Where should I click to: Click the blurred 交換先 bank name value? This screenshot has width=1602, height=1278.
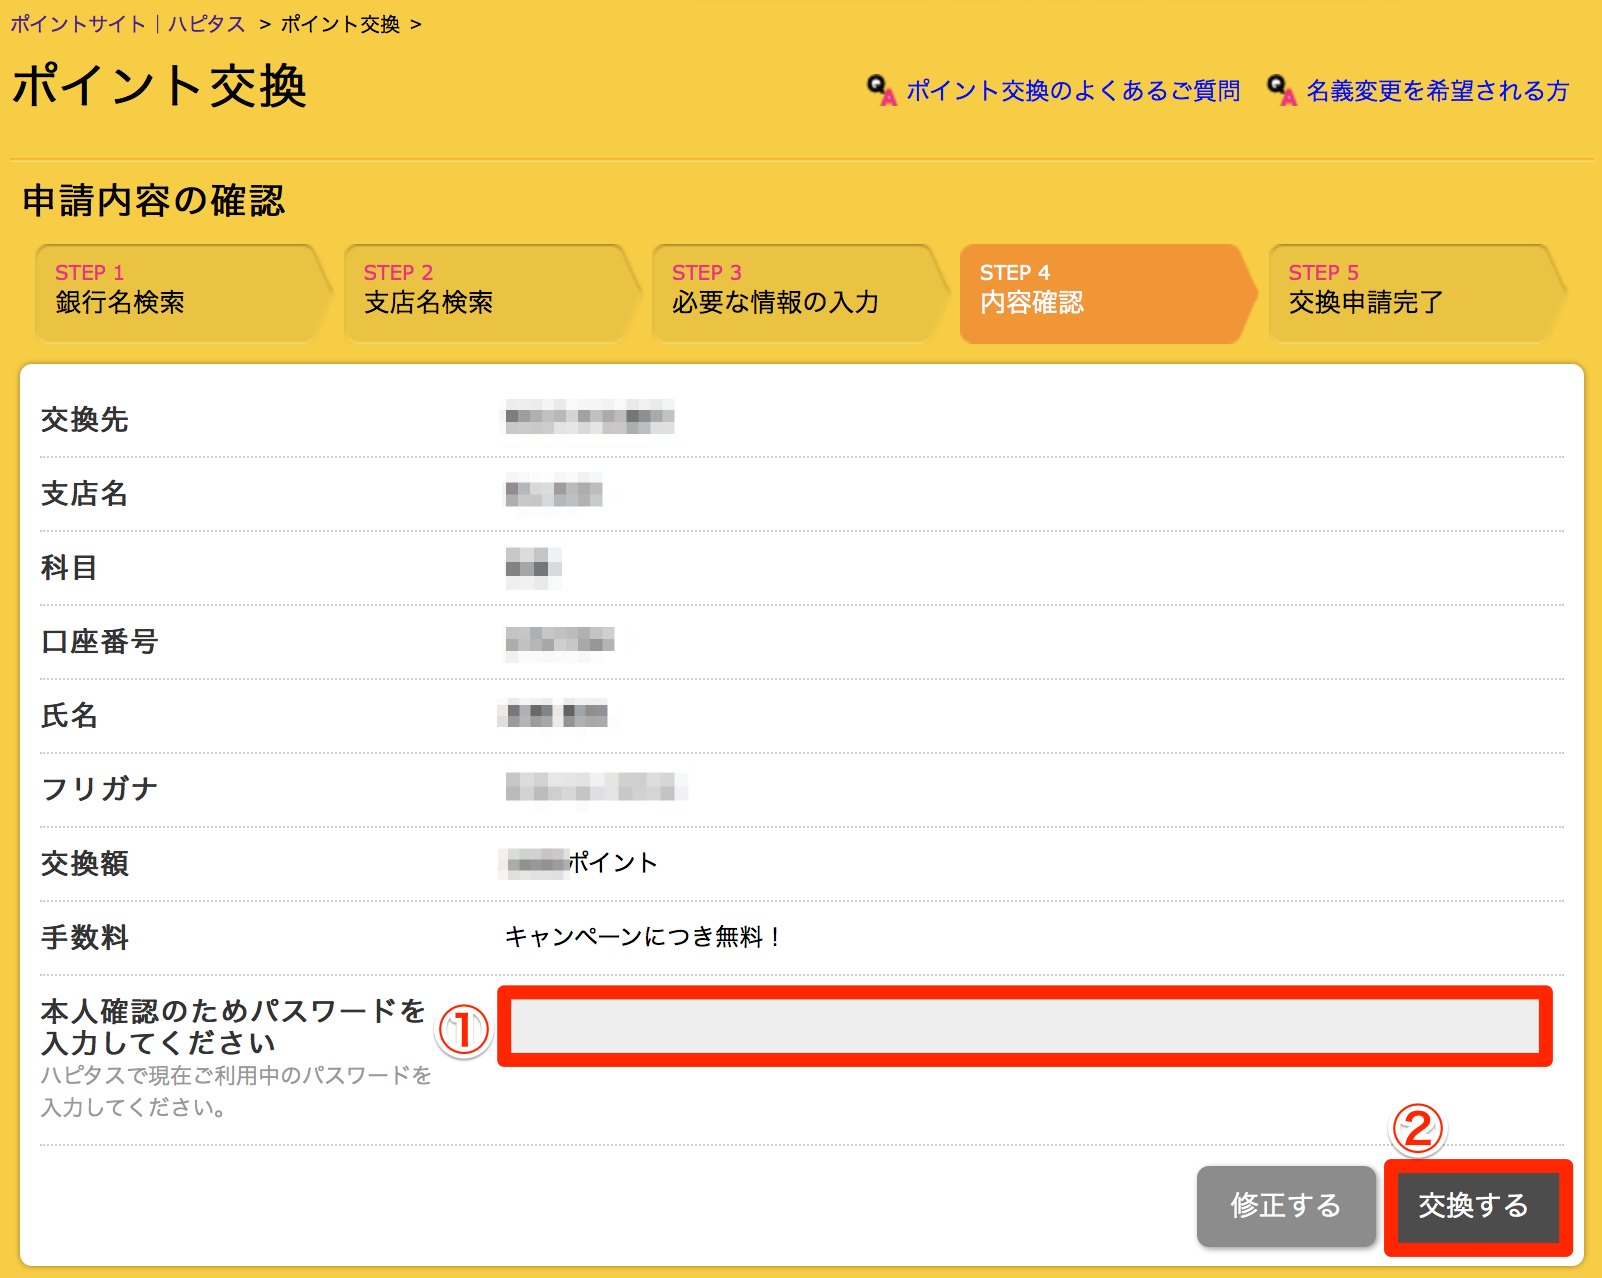[588, 419]
